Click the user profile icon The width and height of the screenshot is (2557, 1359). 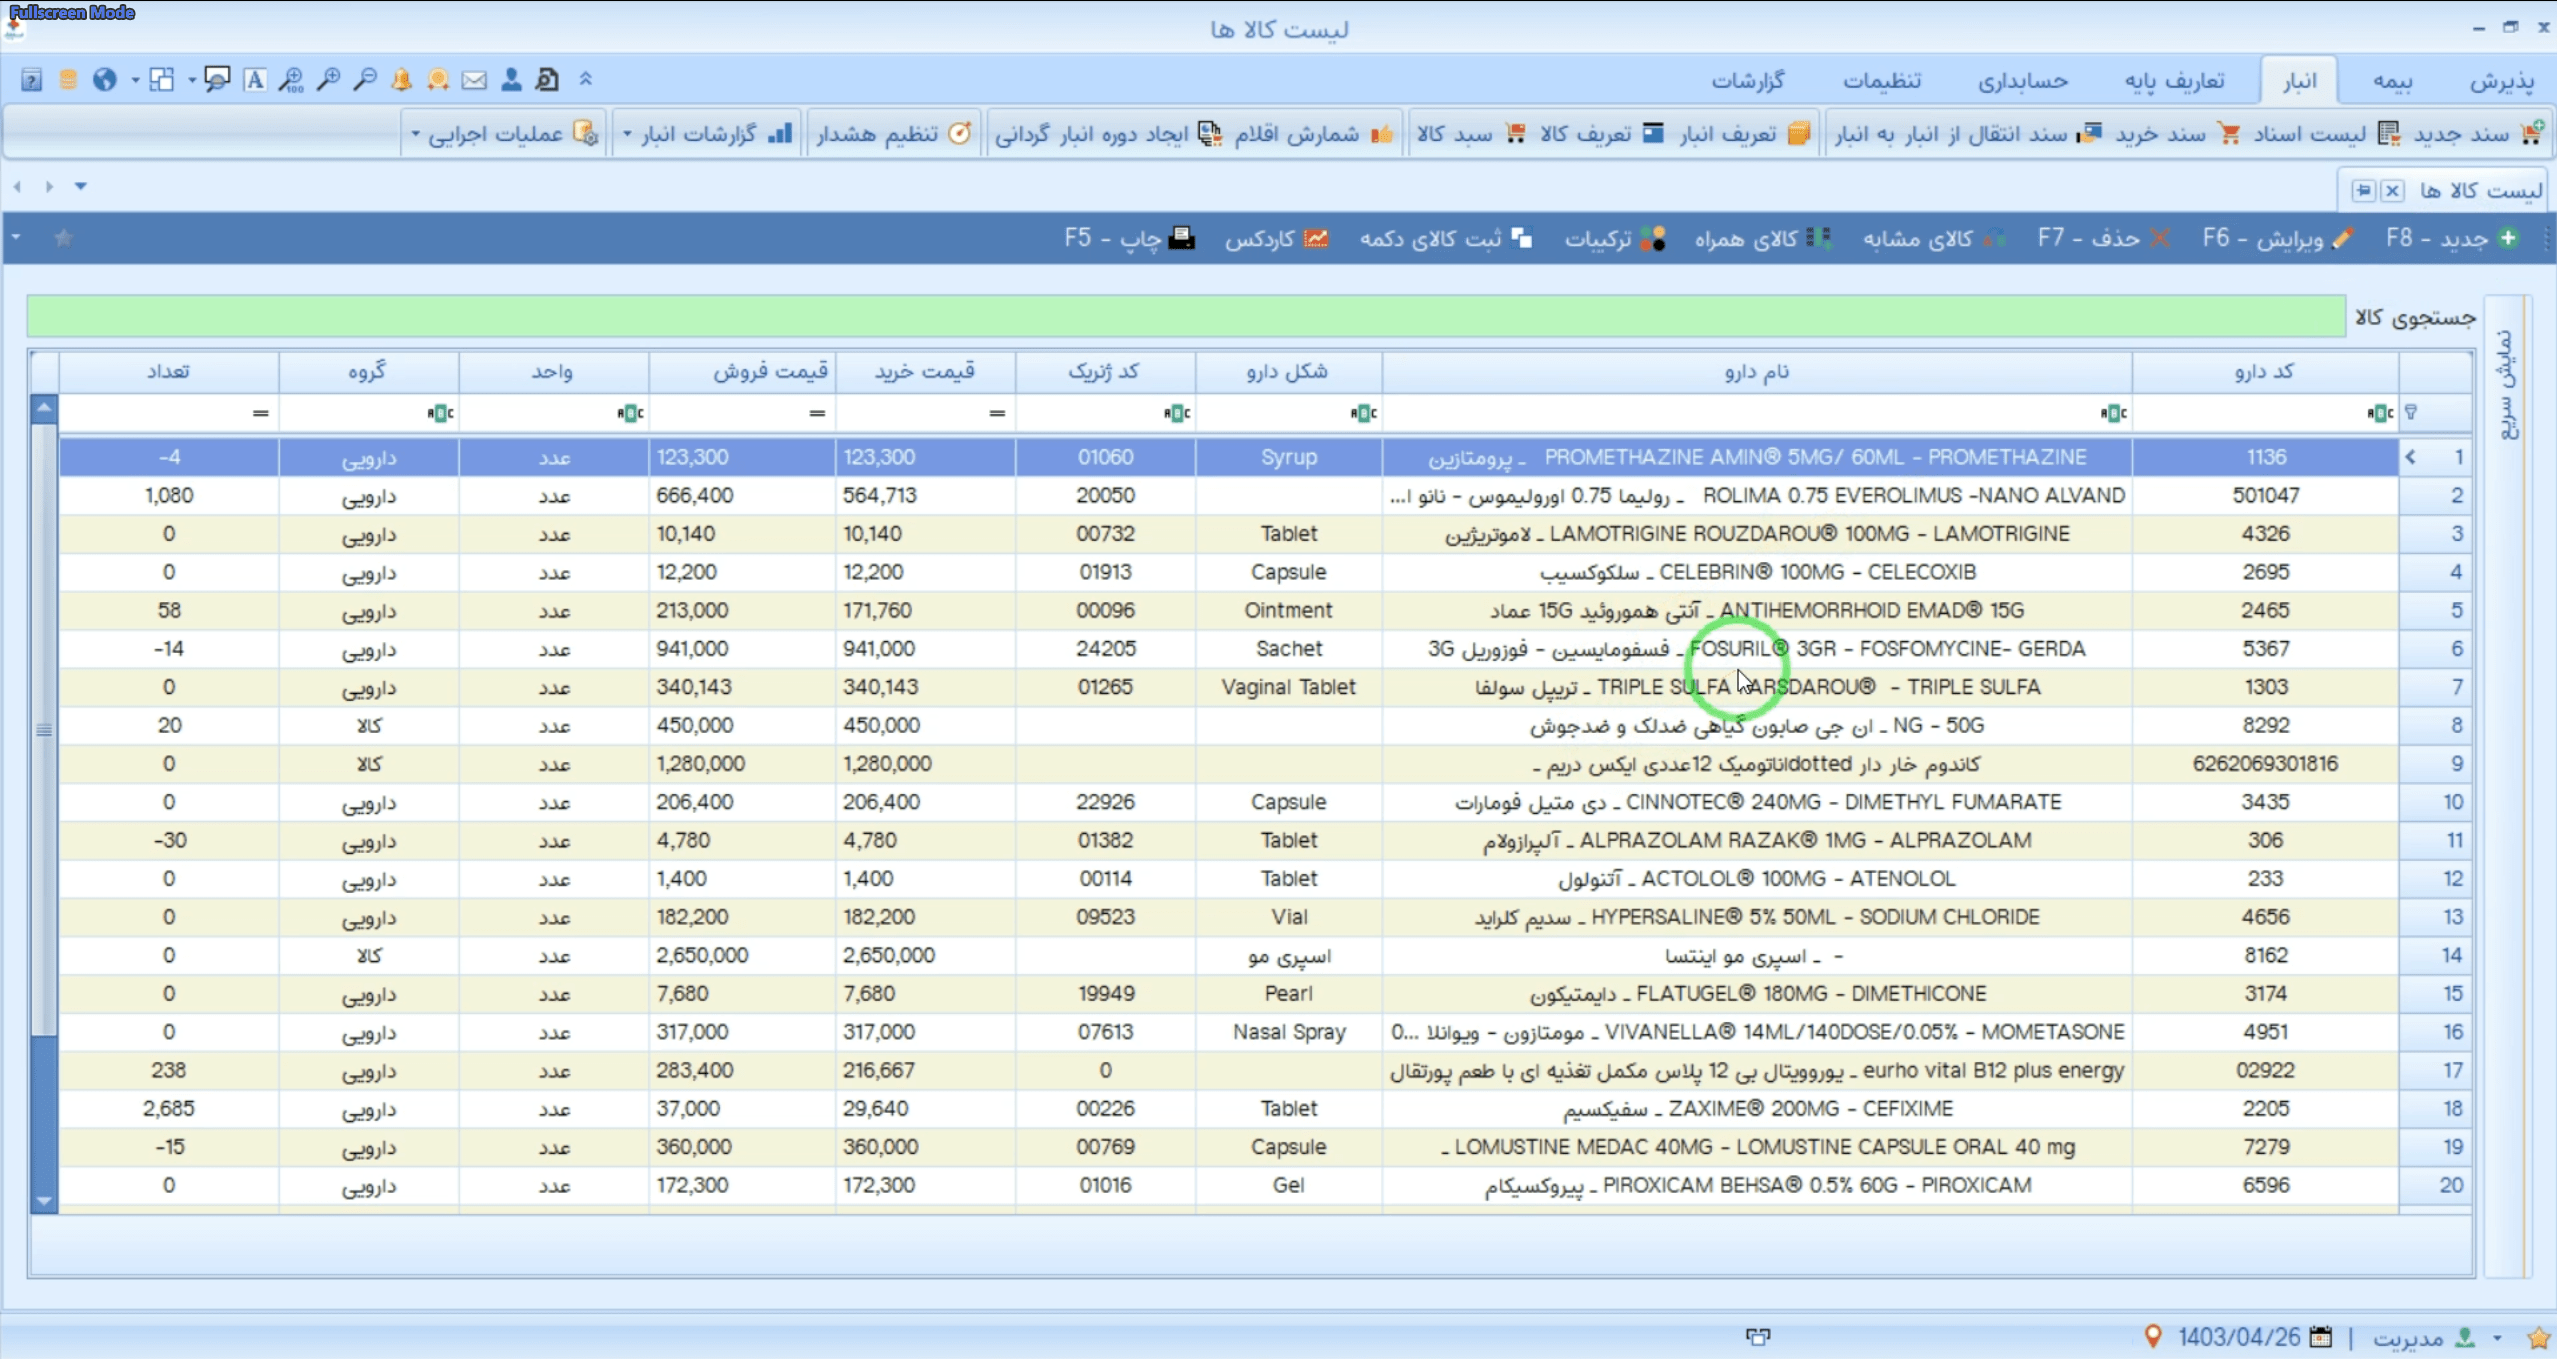click(512, 79)
